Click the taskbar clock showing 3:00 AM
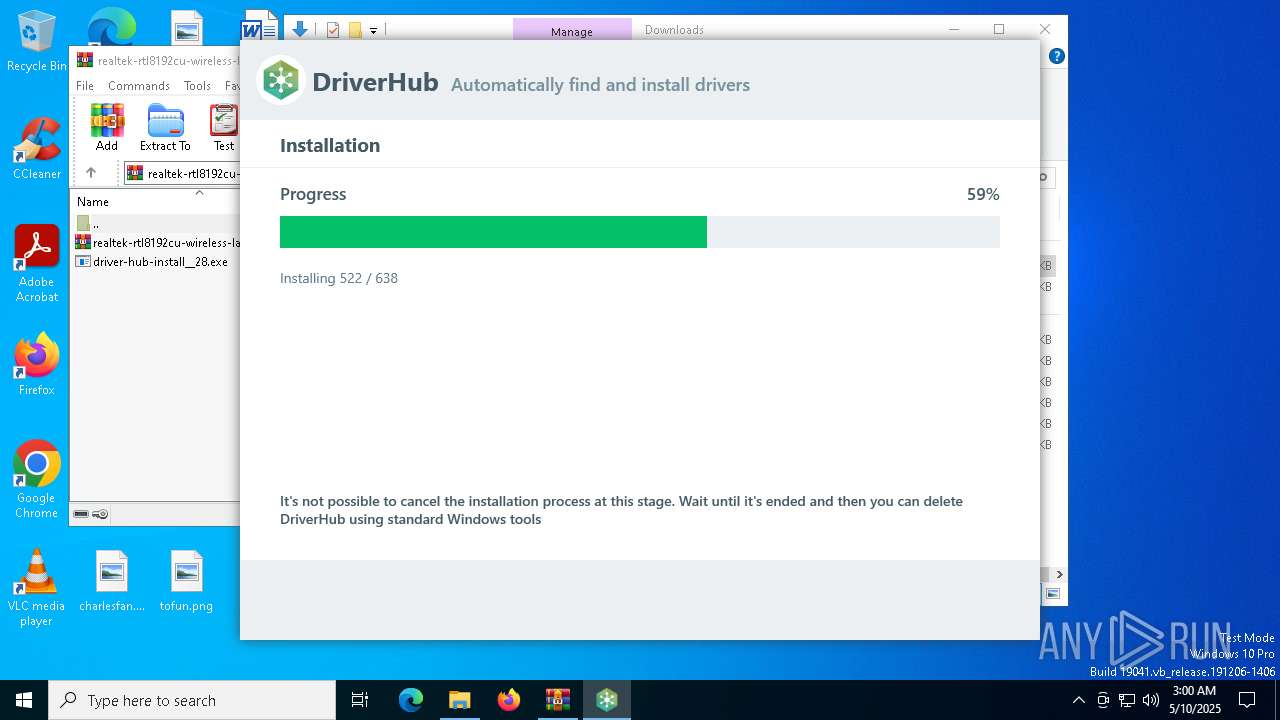Viewport: 1280px width, 720px height. pos(1195,700)
